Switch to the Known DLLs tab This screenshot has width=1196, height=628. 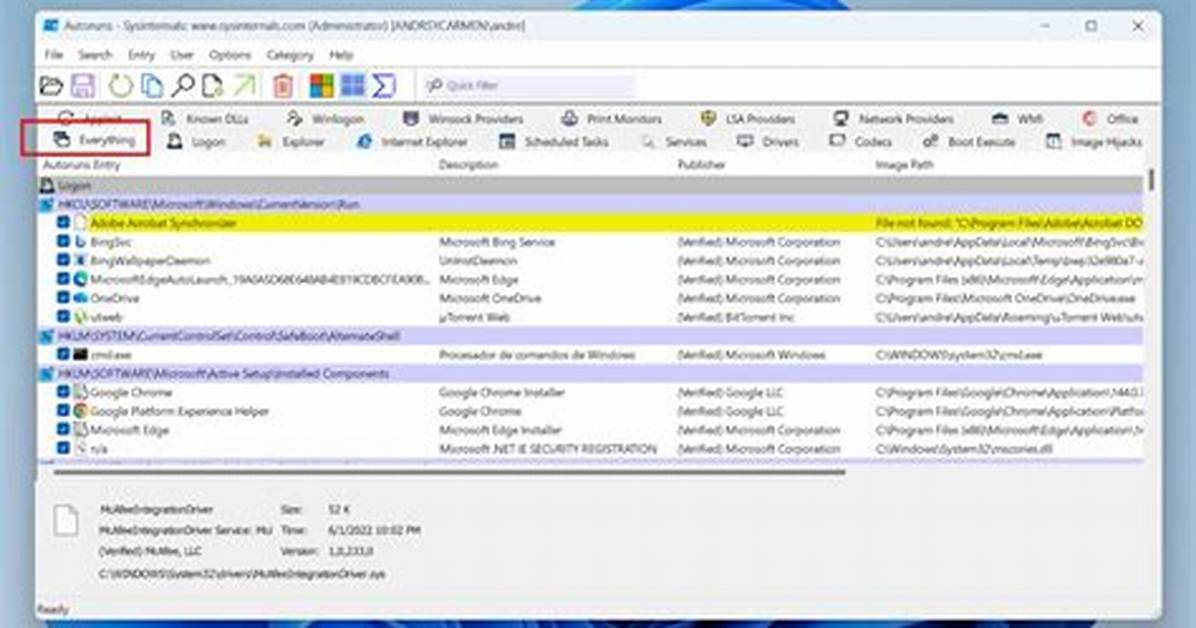pos(204,118)
